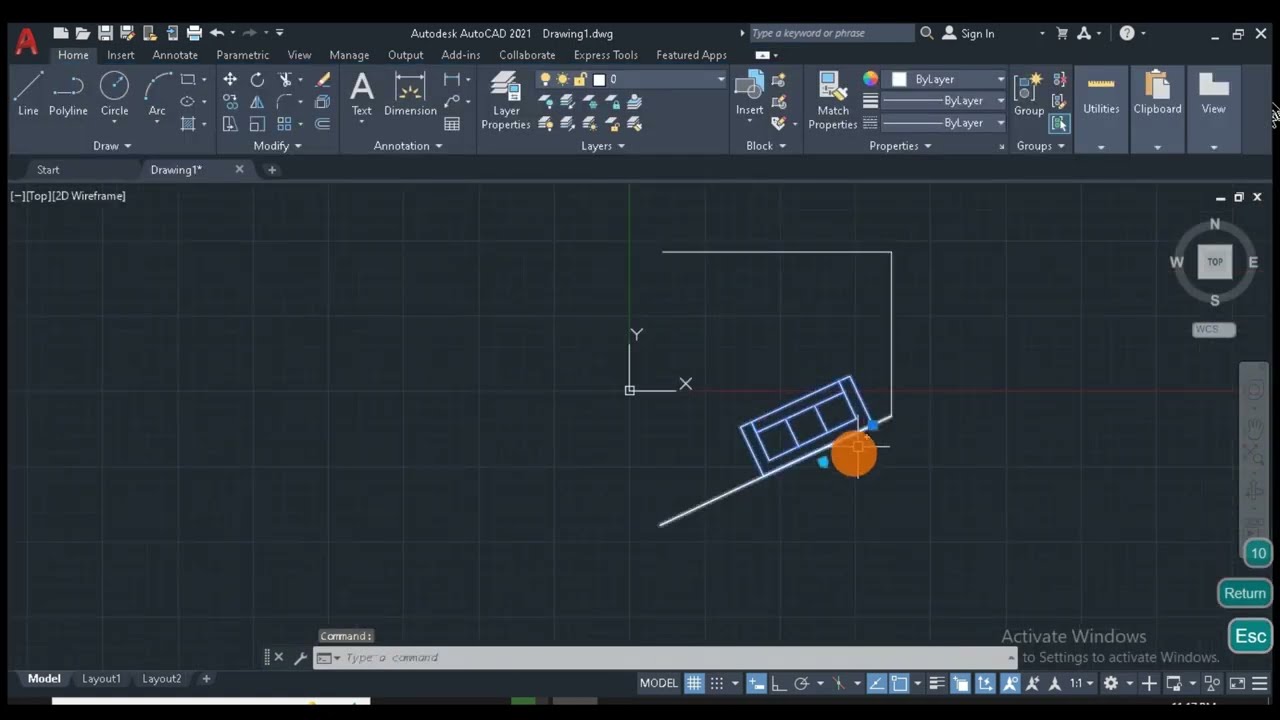Select the Polyline tool
The width and height of the screenshot is (1280, 720).
[x=68, y=95]
